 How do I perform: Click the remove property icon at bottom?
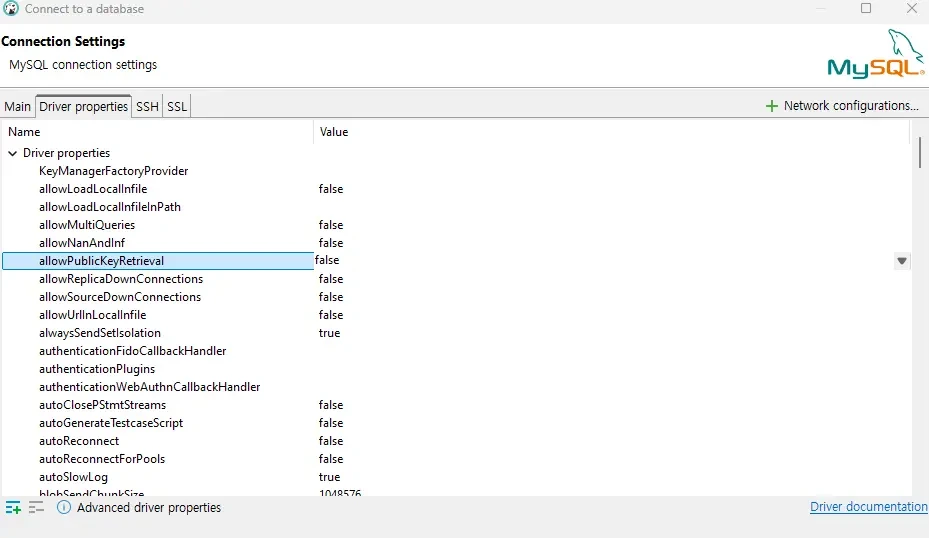[x=36, y=508]
